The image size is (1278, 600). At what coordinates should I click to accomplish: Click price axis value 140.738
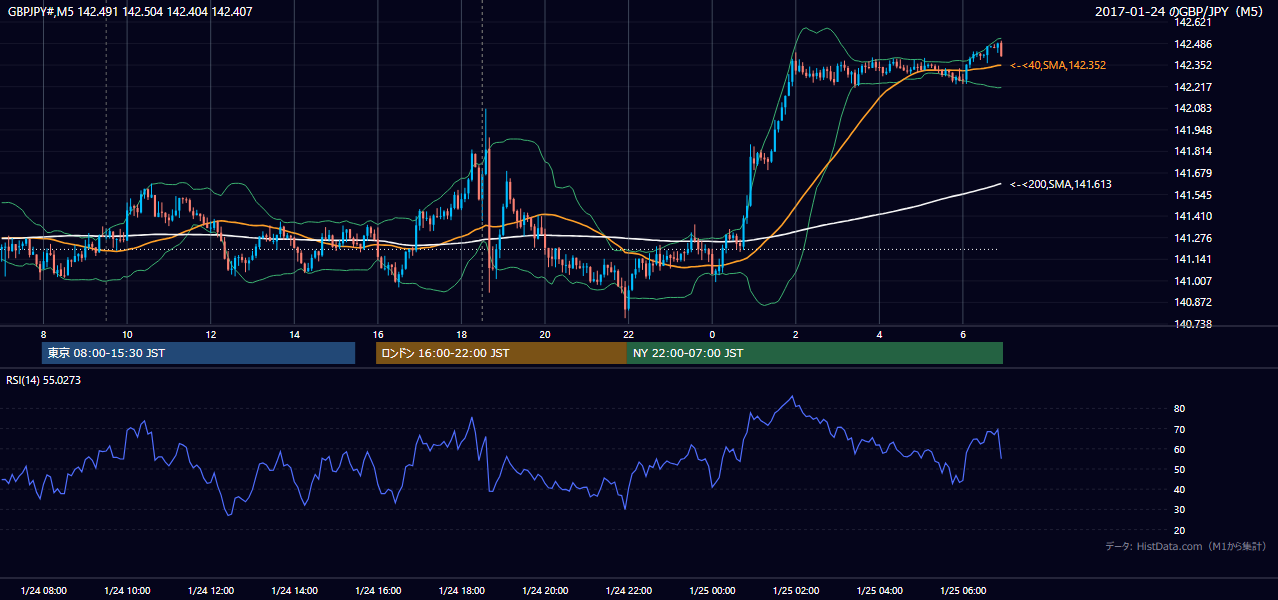click(1195, 324)
